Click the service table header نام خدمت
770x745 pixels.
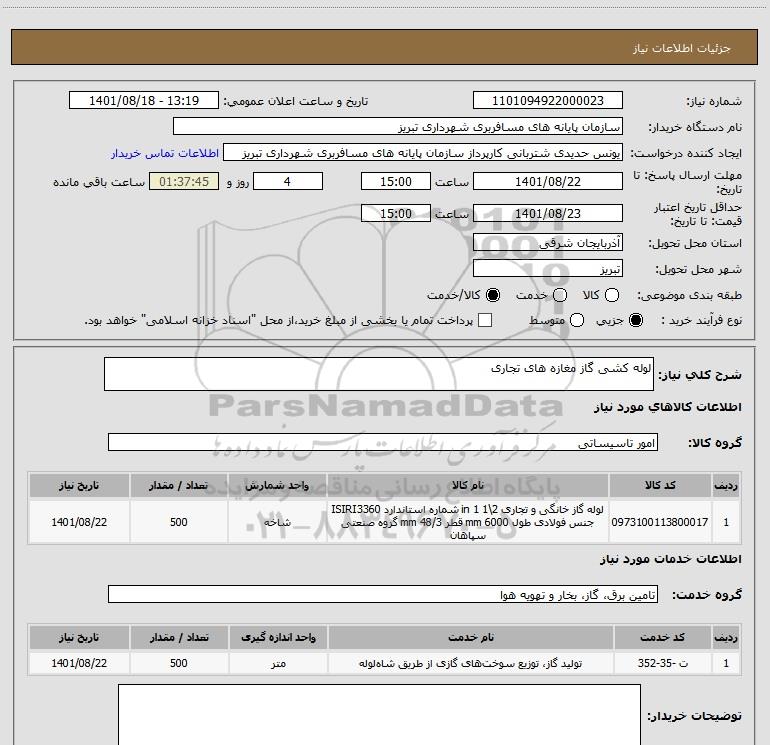click(470, 637)
